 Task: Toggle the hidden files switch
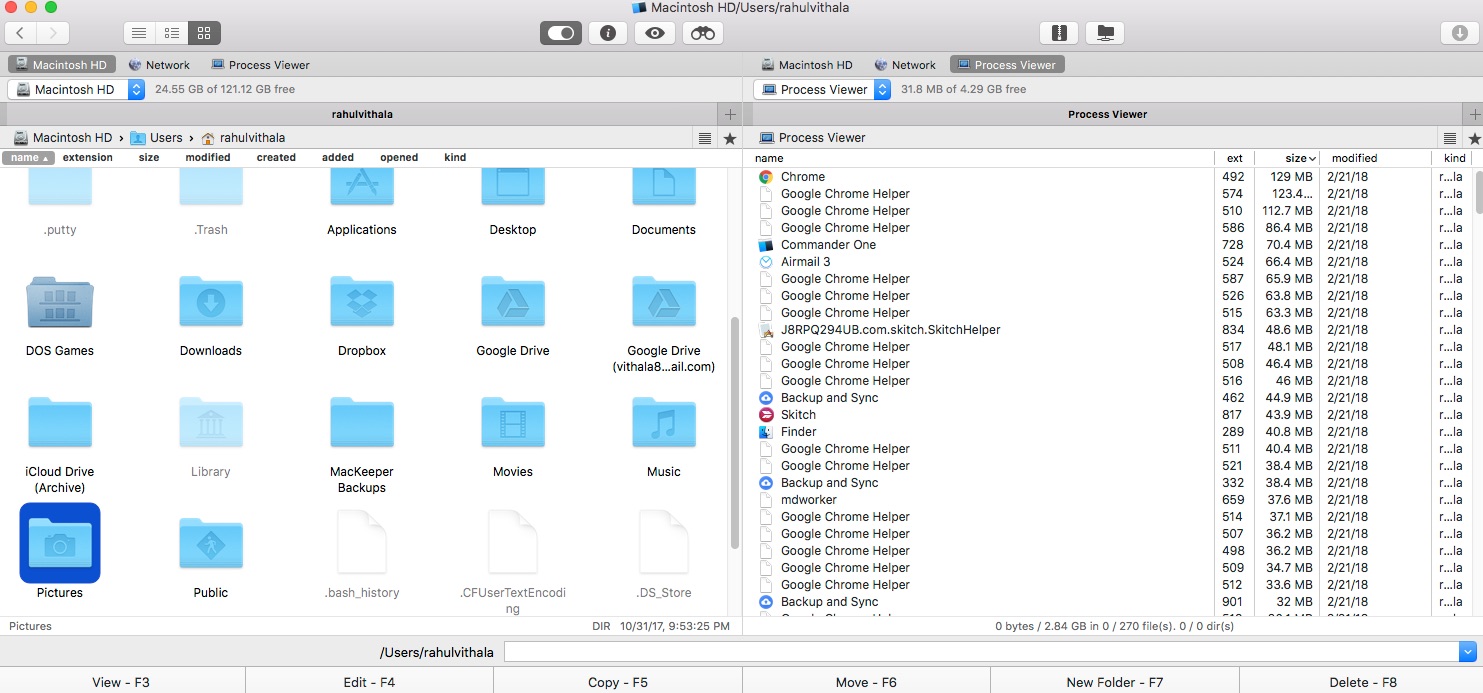coord(561,33)
